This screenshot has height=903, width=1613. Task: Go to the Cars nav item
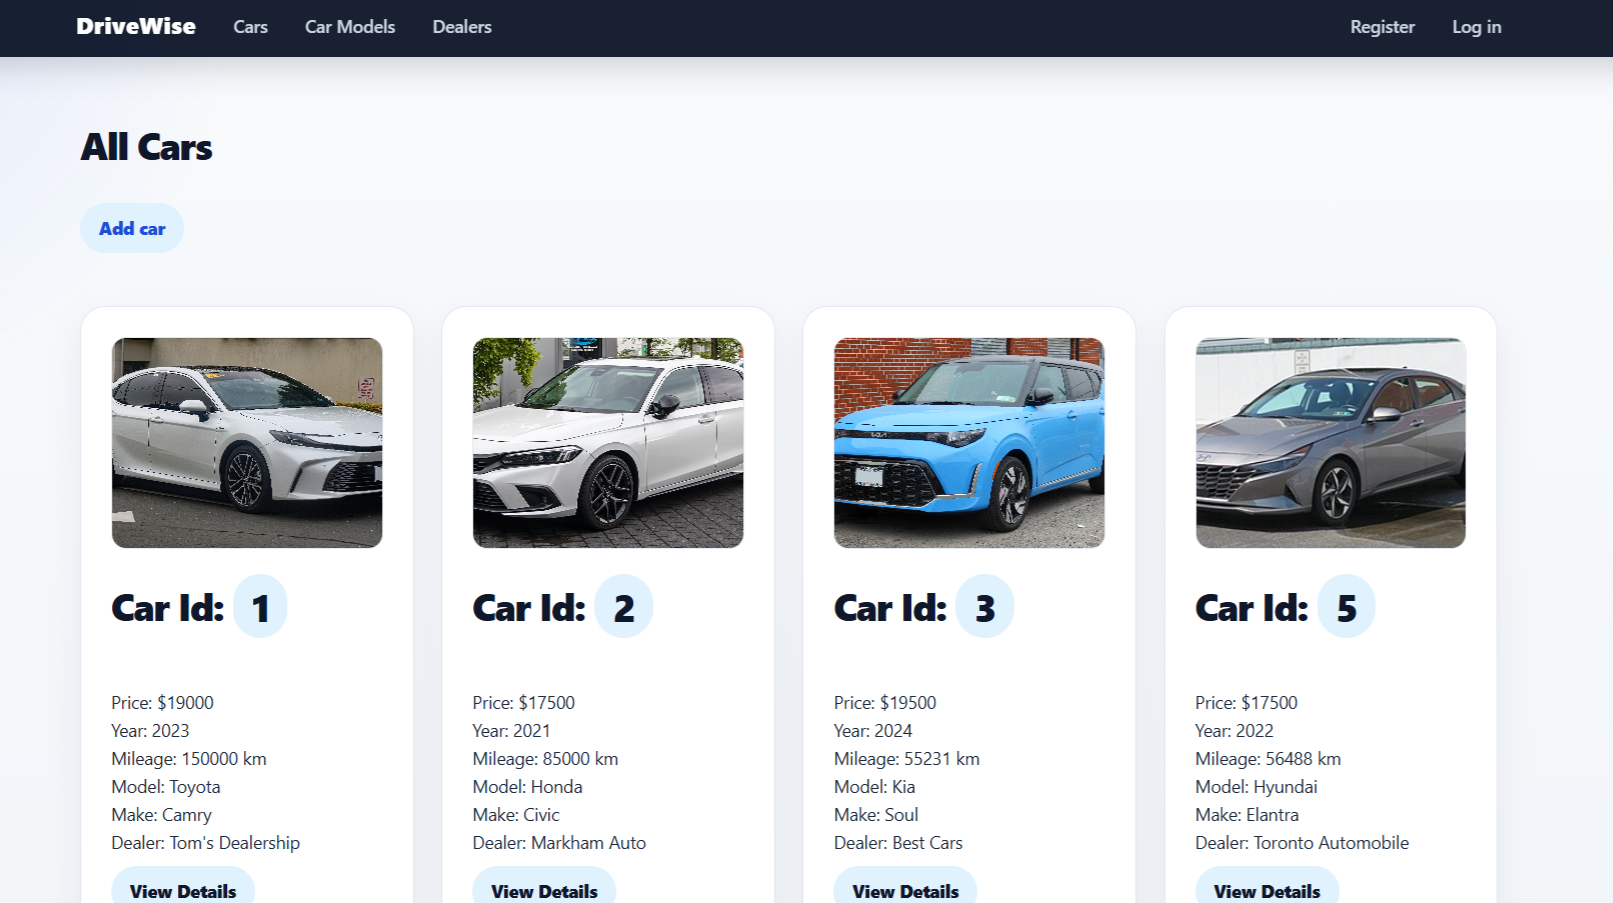(250, 27)
